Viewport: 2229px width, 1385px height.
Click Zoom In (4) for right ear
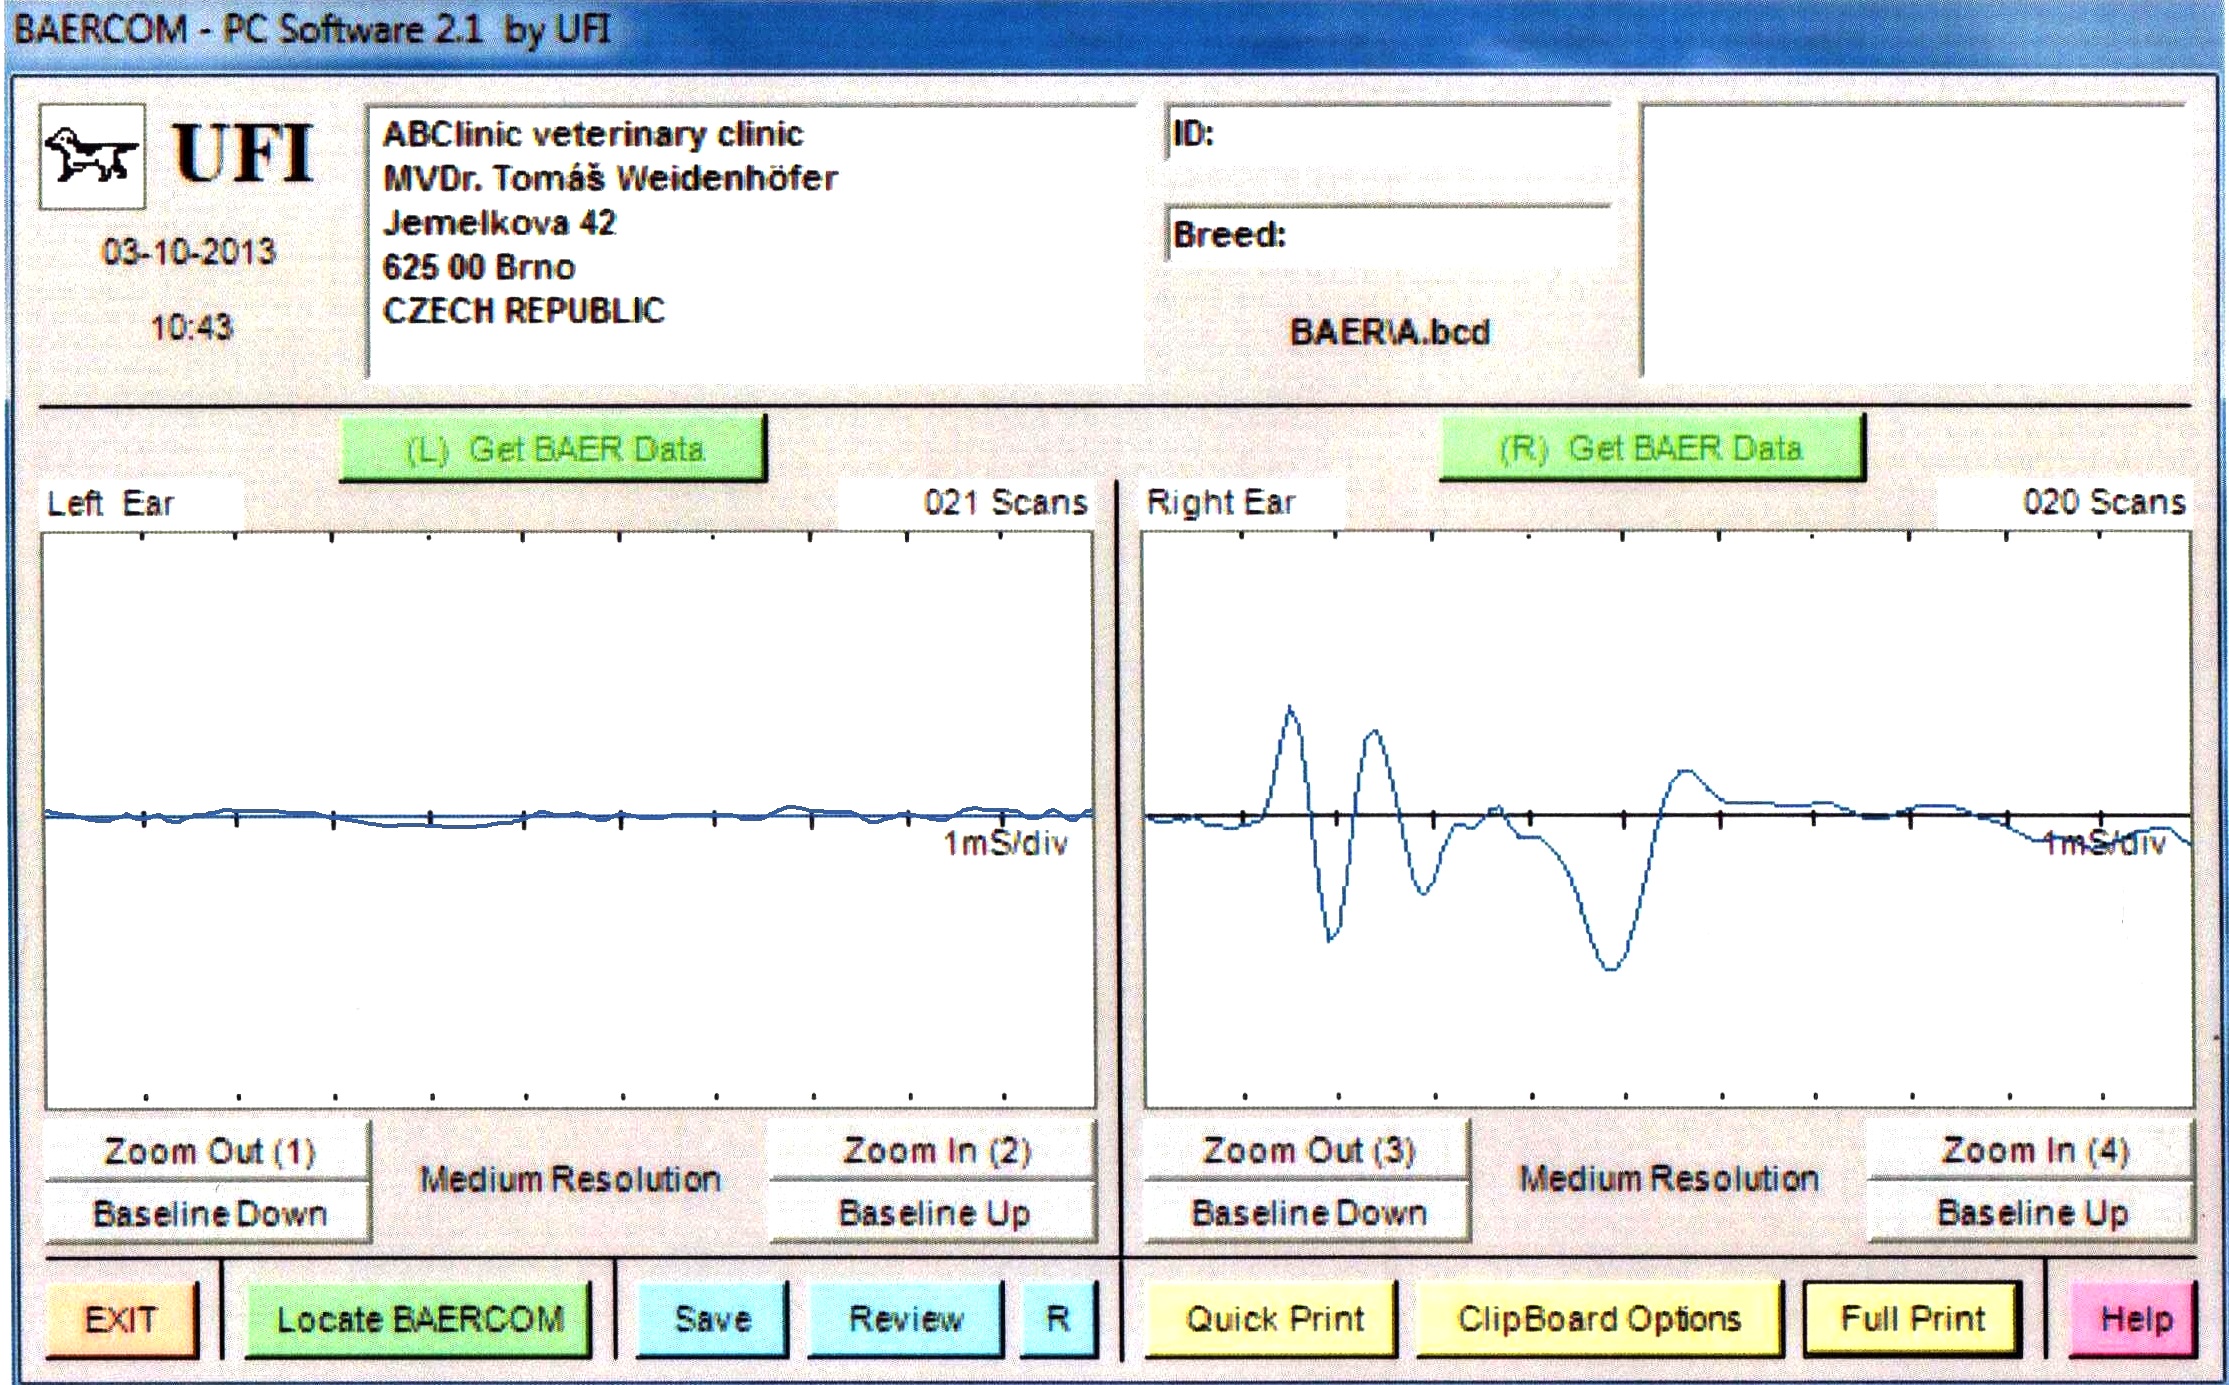[2033, 1150]
